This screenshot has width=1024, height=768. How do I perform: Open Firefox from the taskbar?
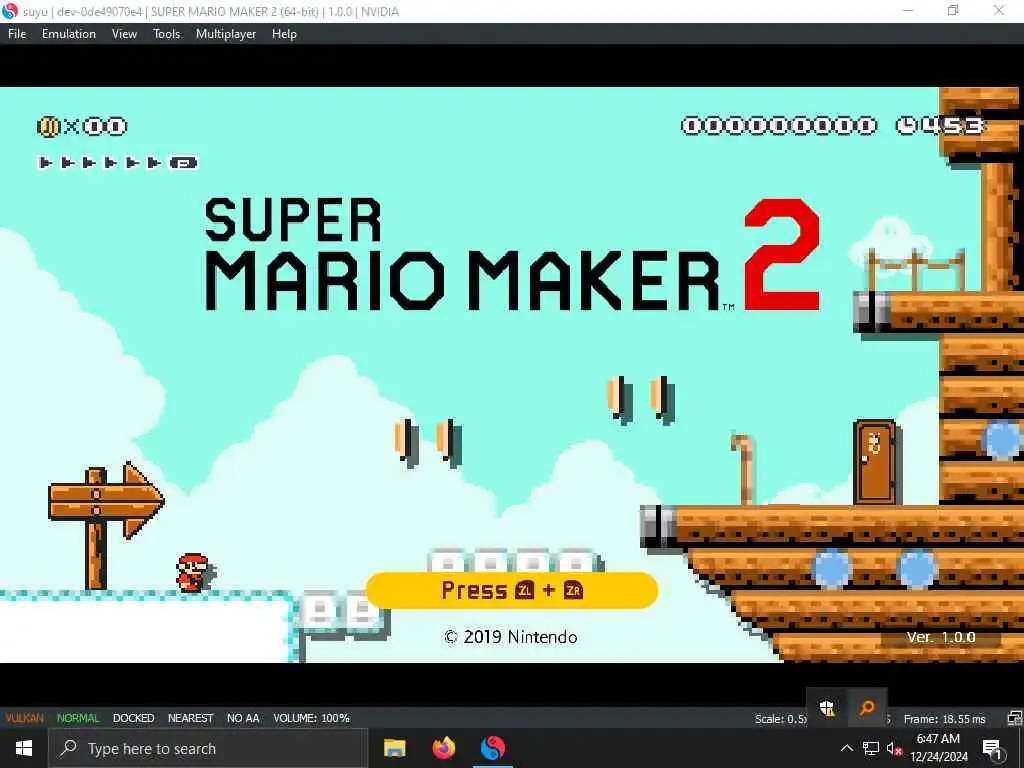(x=444, y=748)
